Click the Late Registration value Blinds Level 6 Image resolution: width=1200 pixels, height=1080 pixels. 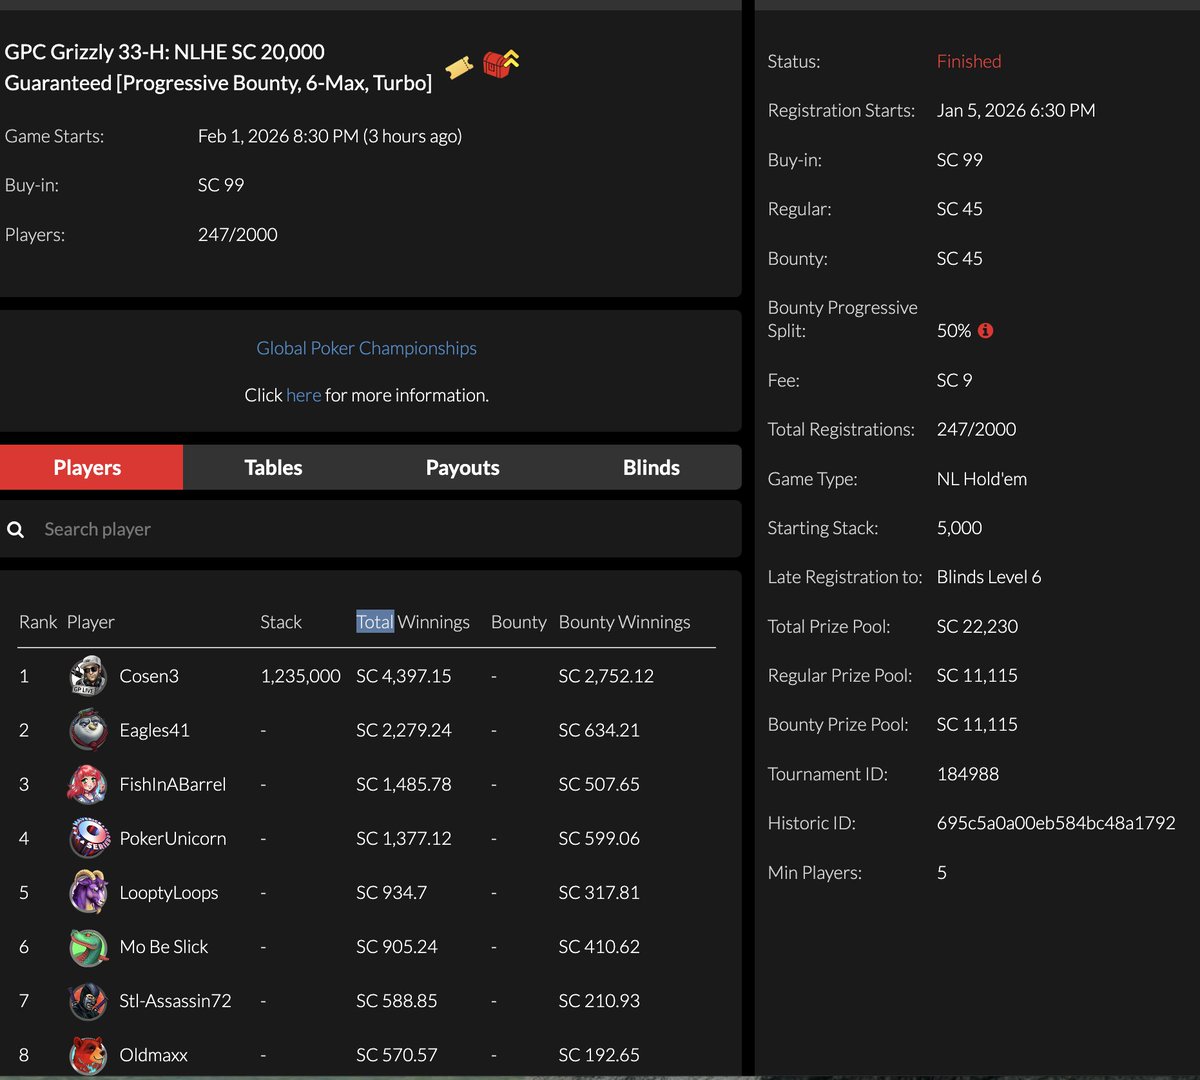pos(989,577)
